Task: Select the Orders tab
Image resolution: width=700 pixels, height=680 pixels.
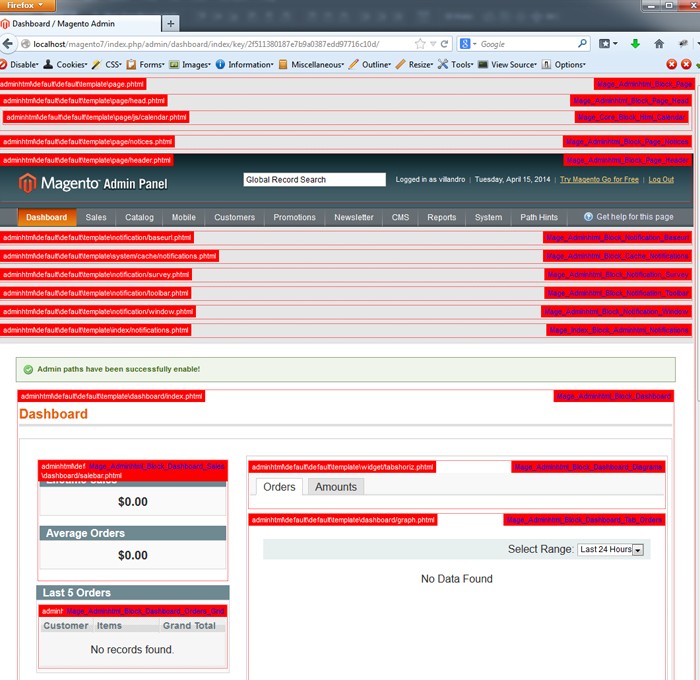Action: (x=279, y=487)
